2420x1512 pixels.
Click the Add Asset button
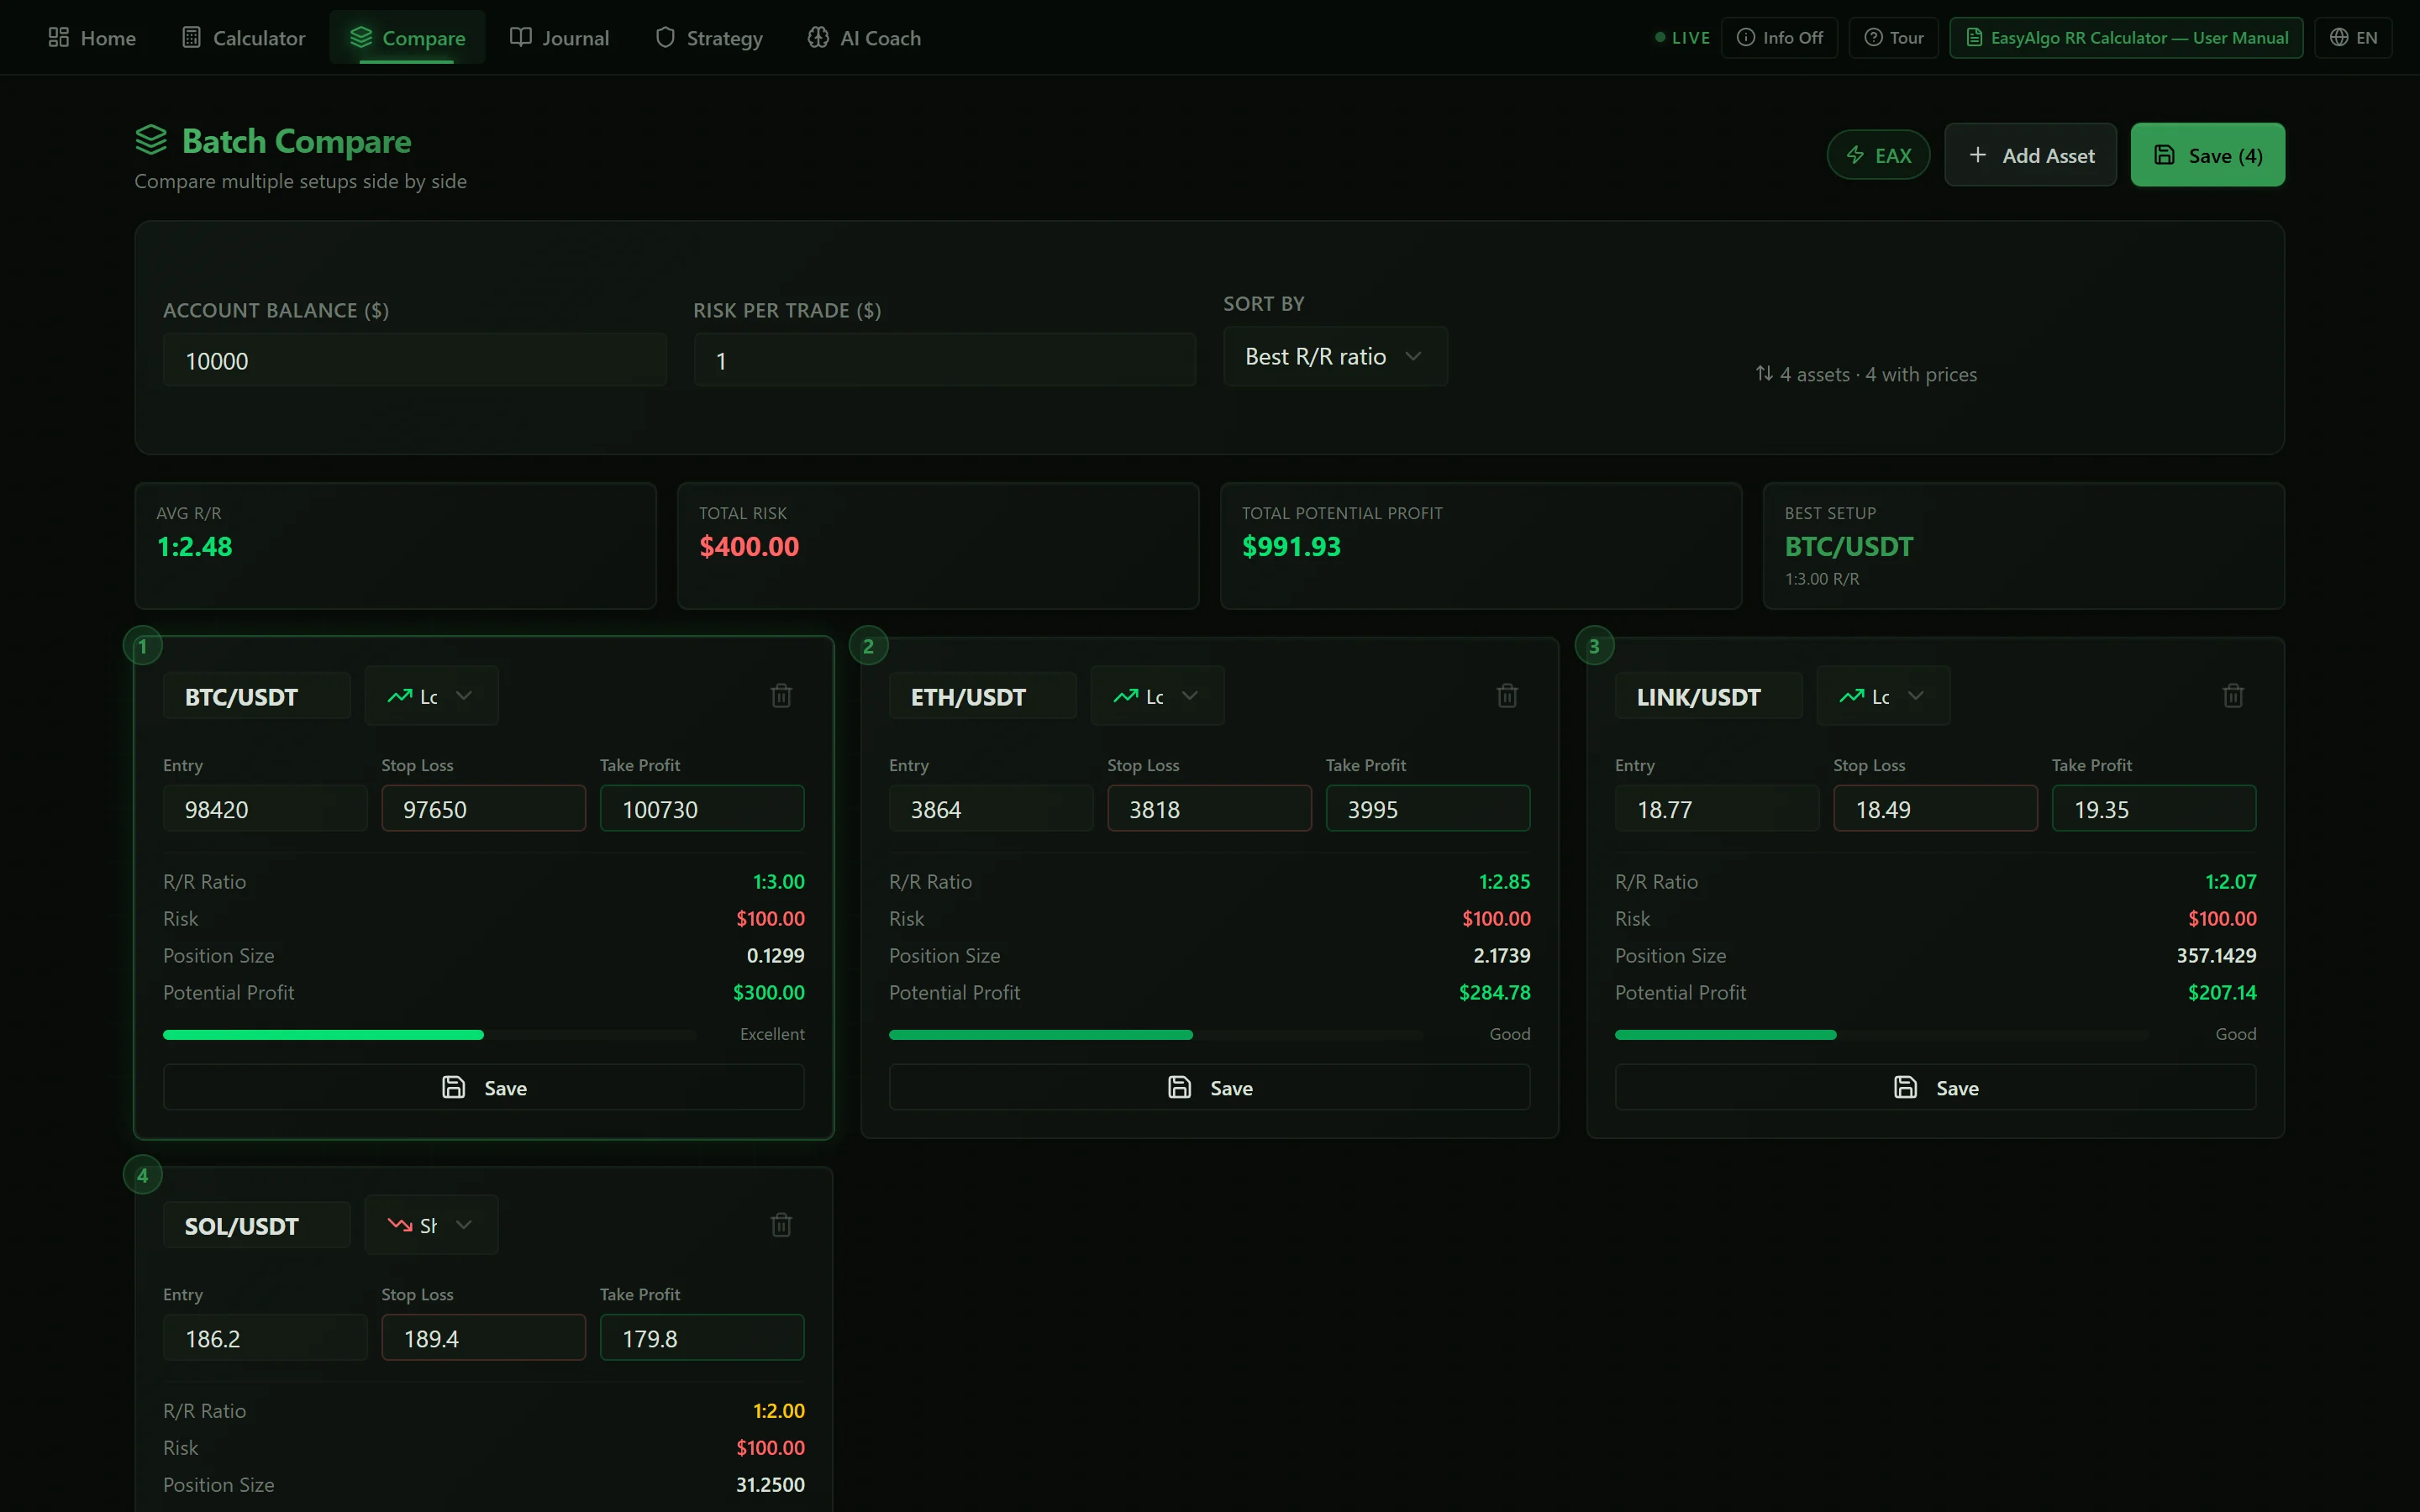click(2030, 155)
